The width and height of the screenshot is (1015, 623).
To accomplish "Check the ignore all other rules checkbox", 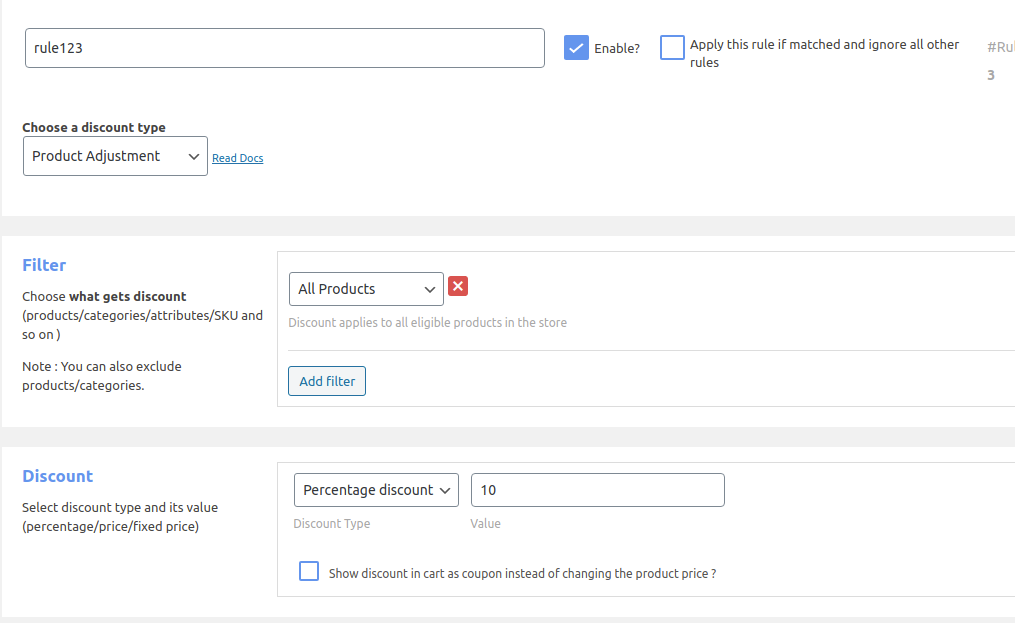I will (x=672, y=48).
